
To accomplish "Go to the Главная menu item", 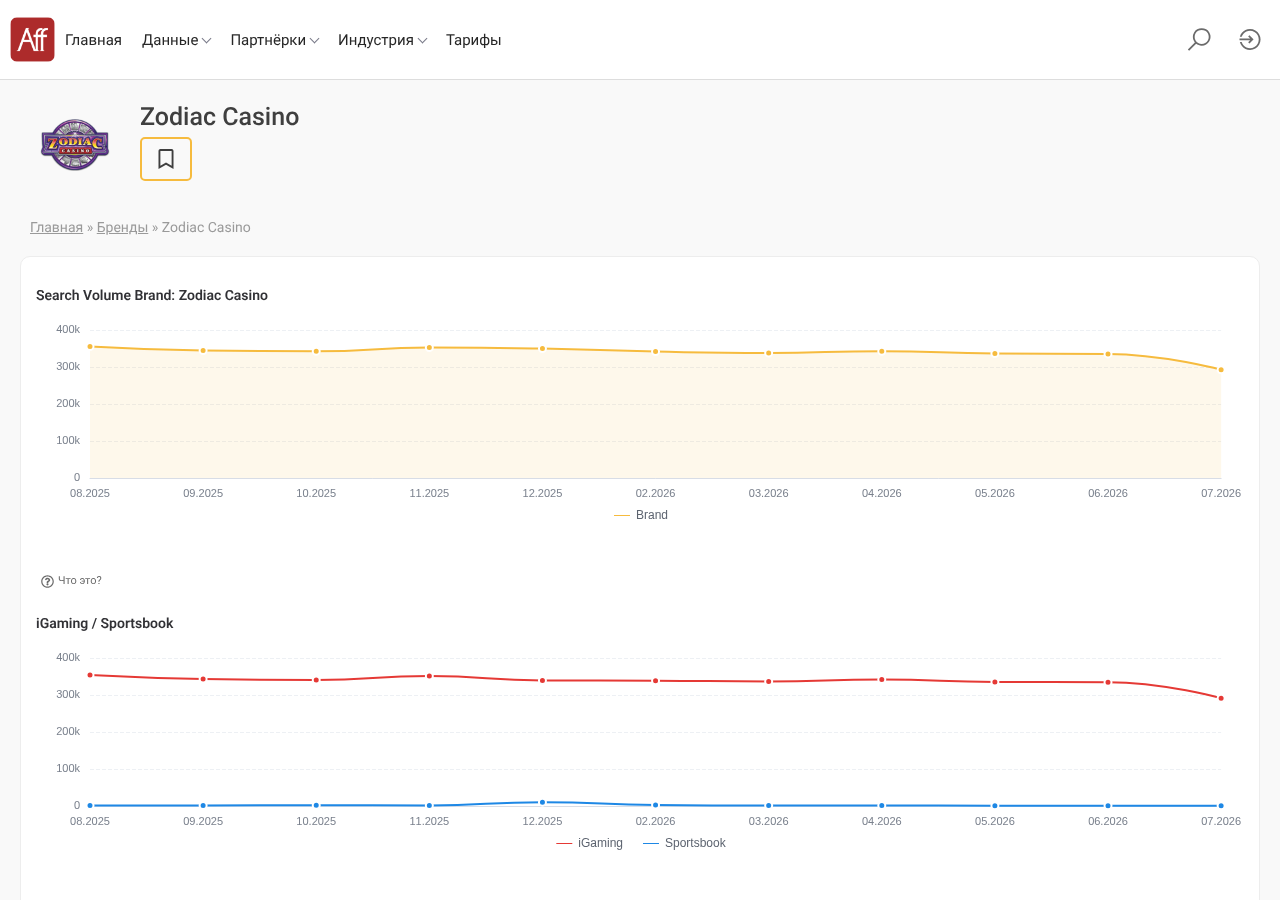I will [93, 40].
